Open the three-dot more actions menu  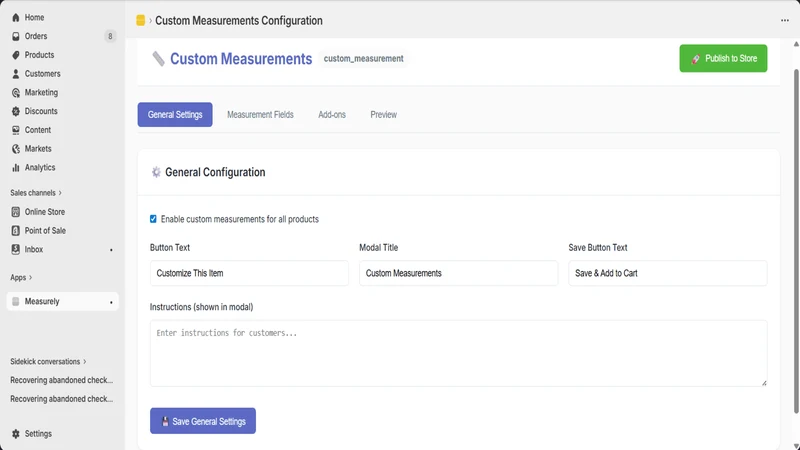point(785,20)
